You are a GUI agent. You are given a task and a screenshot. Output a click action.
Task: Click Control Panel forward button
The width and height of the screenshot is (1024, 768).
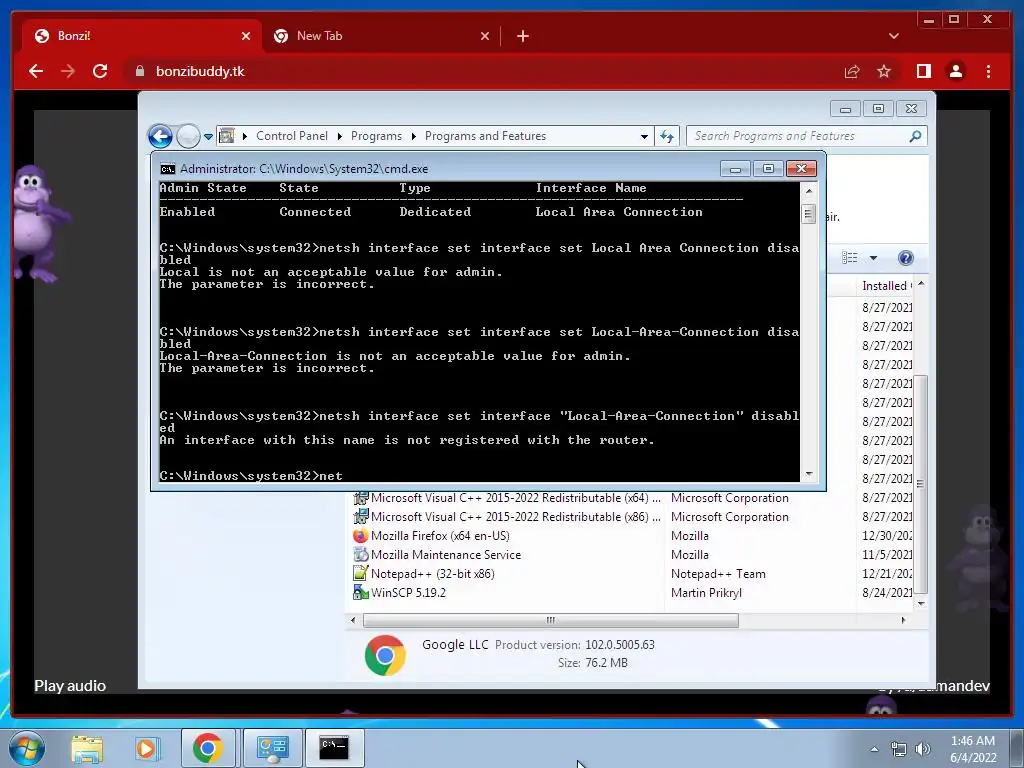[188, 136]
